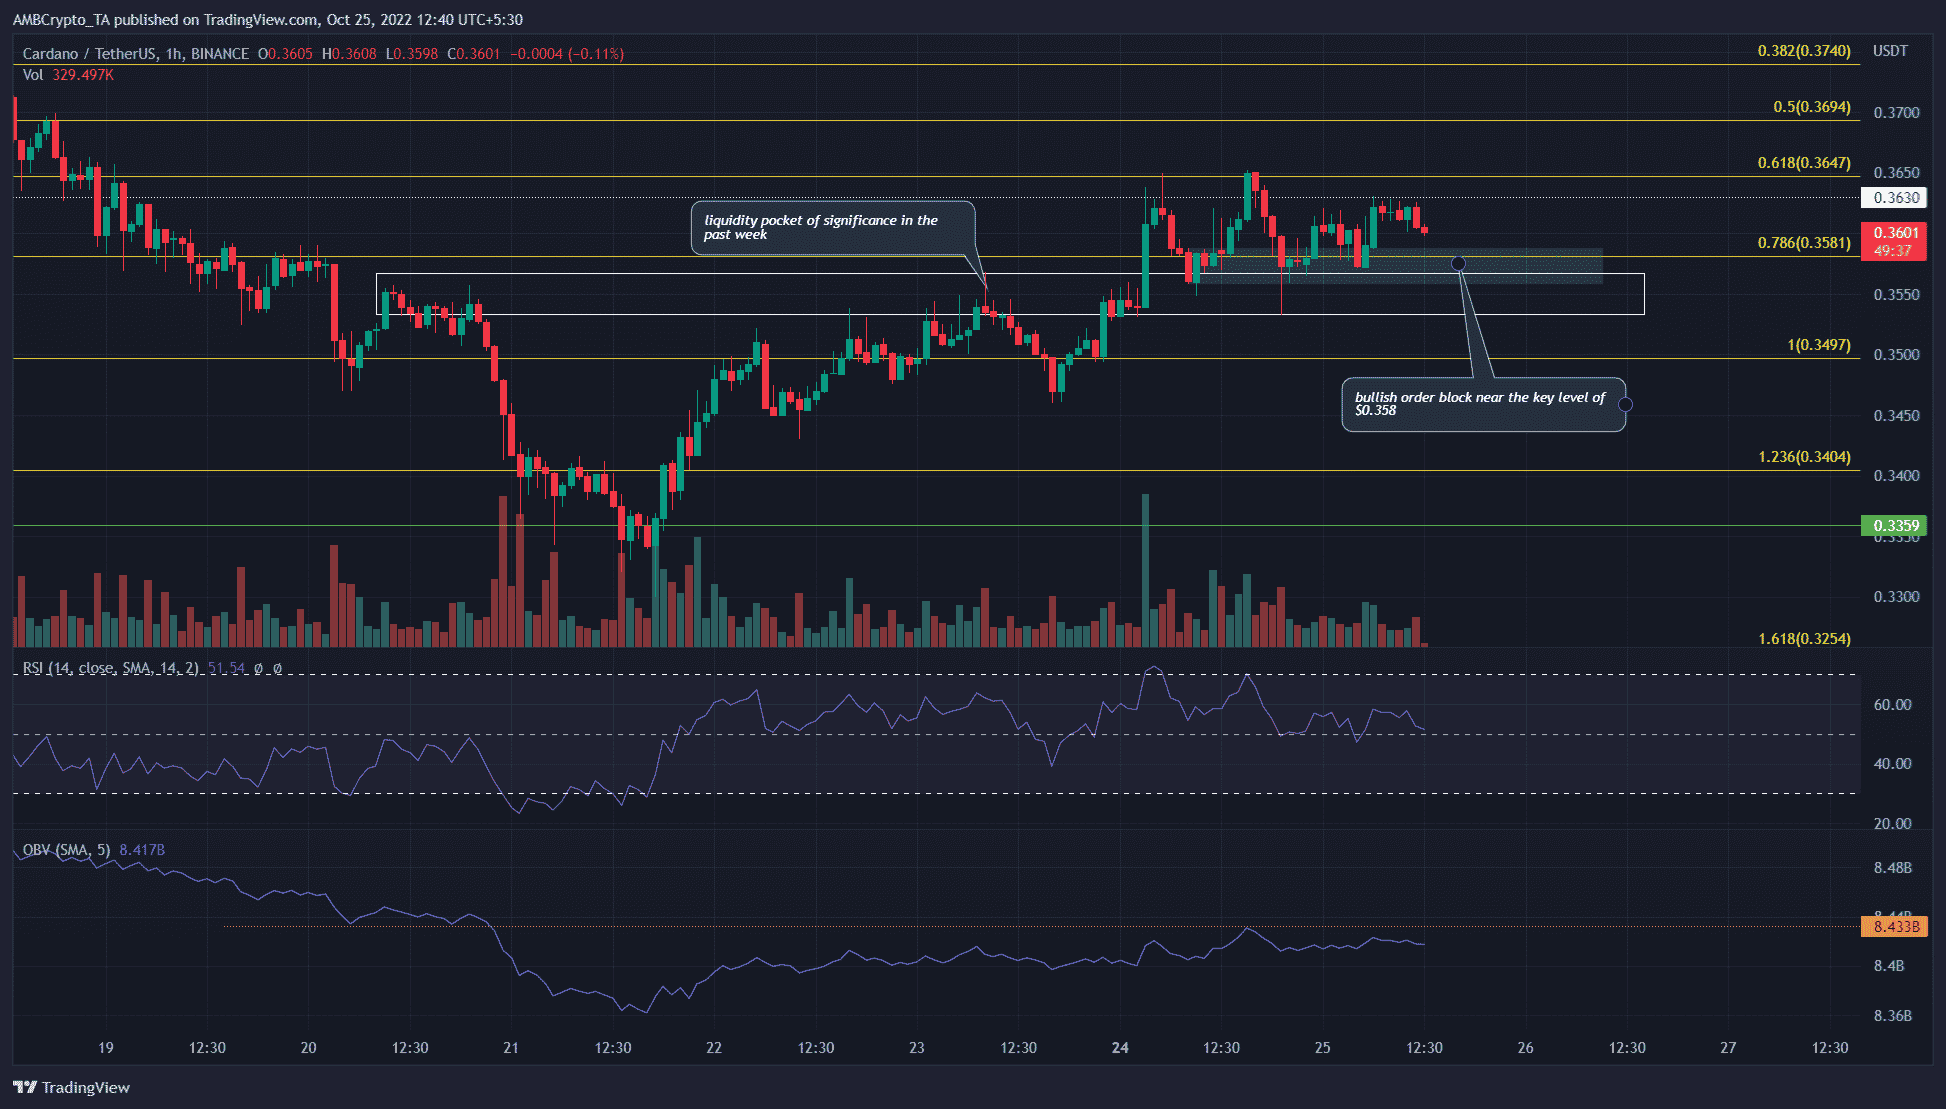The height and width of the screenshot is (1109, 1946).
Task: Click the green 0.3359 price tag
Action: [x=1896, y=526]
